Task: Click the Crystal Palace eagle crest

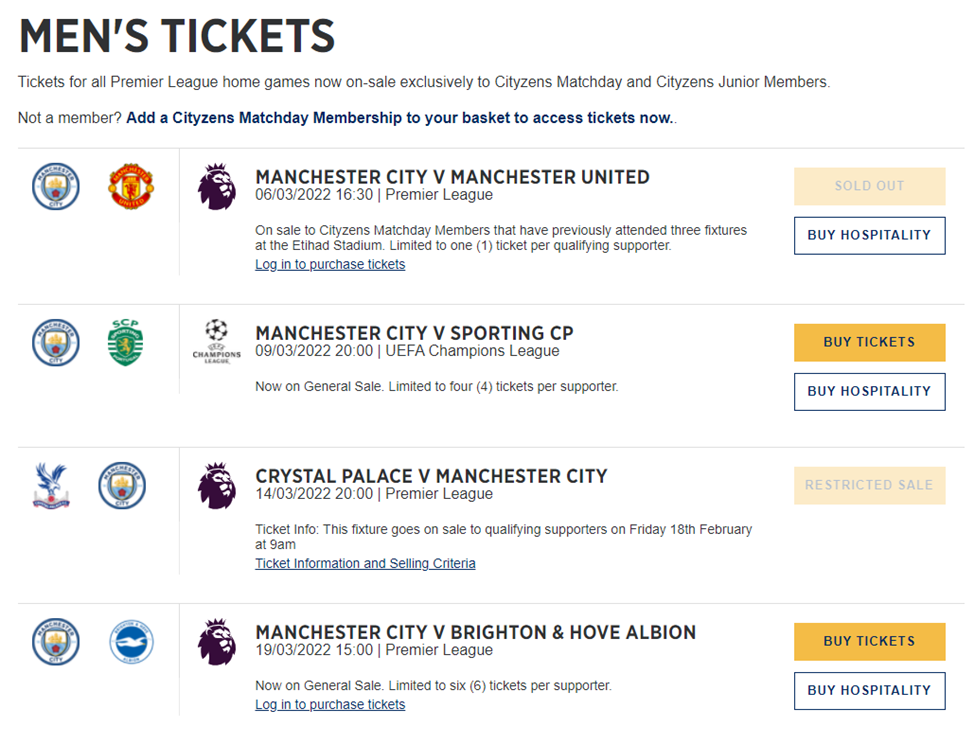Action: pos(52,486)
